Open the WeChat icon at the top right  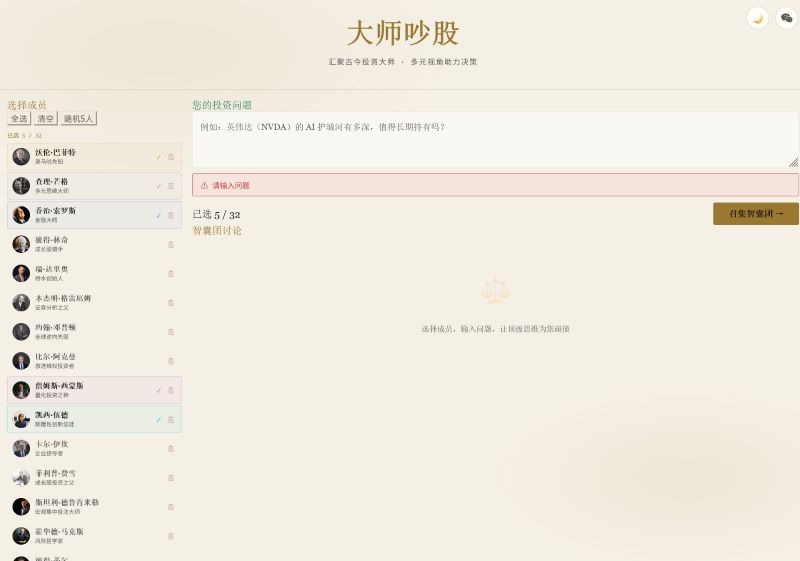click(x=786, y=18)
